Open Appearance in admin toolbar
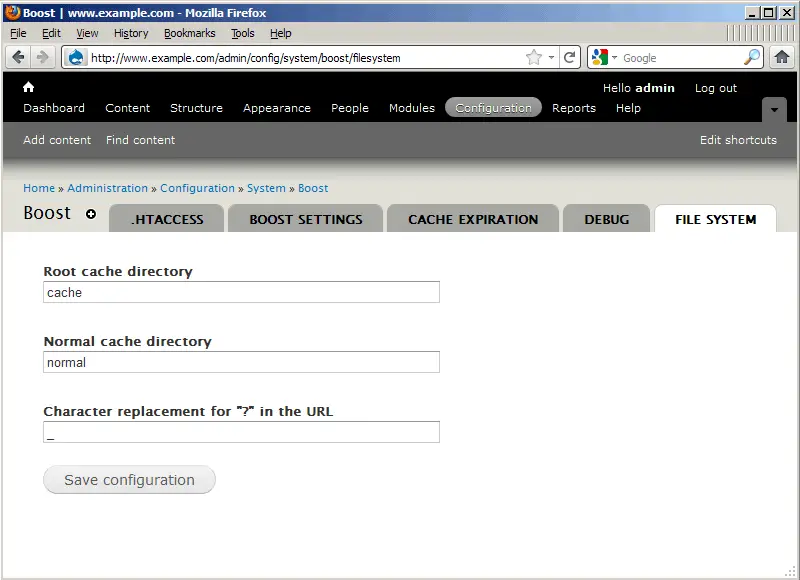 [x=277, y=108]
